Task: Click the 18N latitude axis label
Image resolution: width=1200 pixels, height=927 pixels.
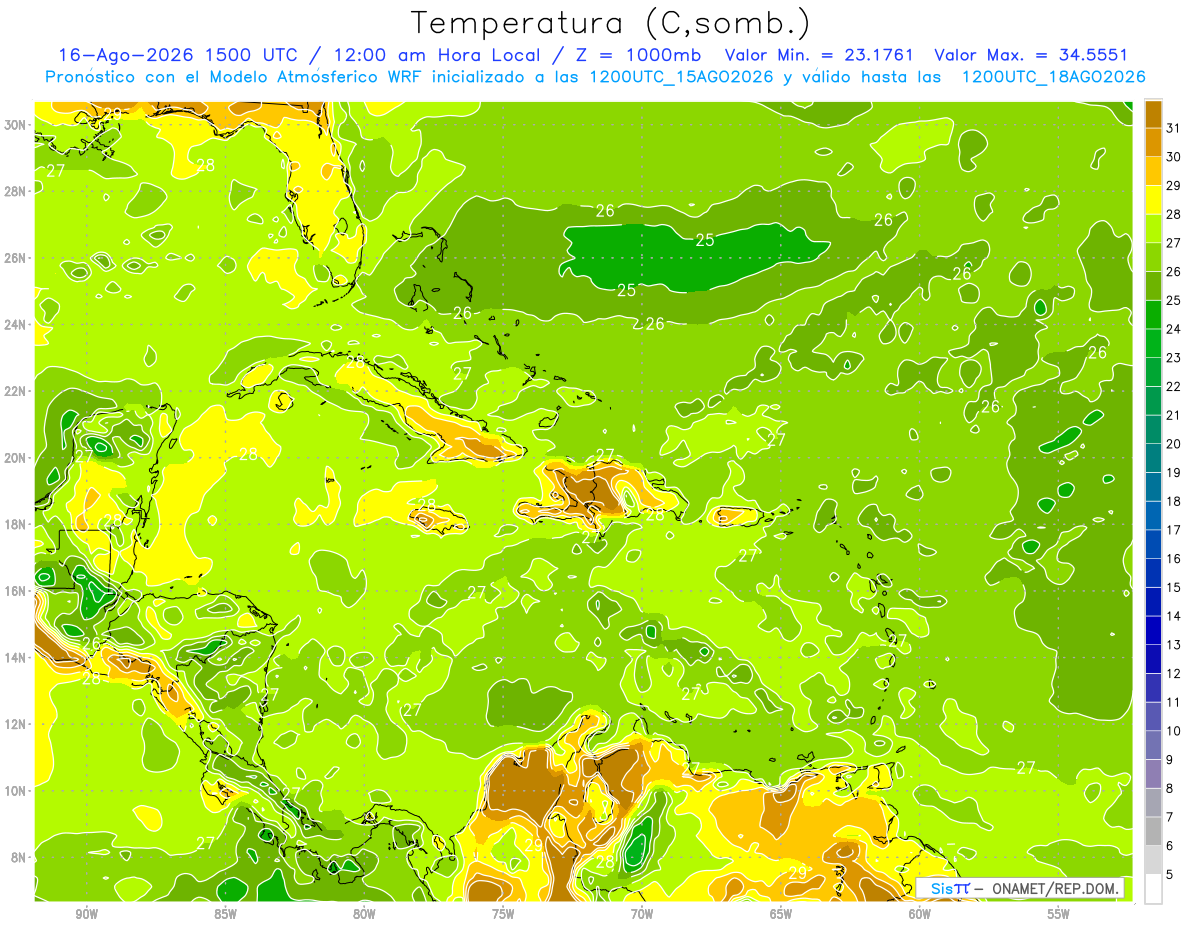Action: pos(15,524)
